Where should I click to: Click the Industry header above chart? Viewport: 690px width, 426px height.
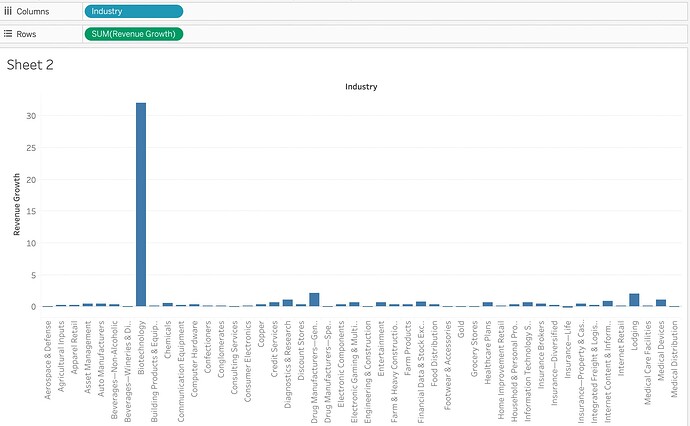361,87
